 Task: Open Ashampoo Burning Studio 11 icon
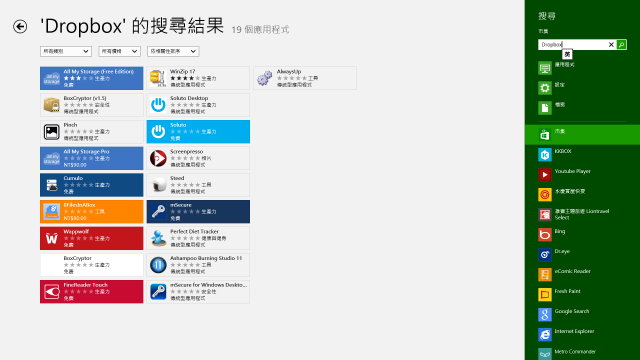pyautogui.click(x=158, y=265)
